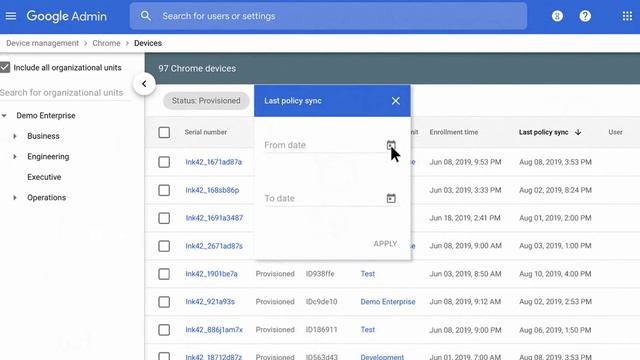Image resolution: width=640 pixels, height=360 pixels.
Task: Go to Chrome in the breadcrumb
Action: [106, 43]
